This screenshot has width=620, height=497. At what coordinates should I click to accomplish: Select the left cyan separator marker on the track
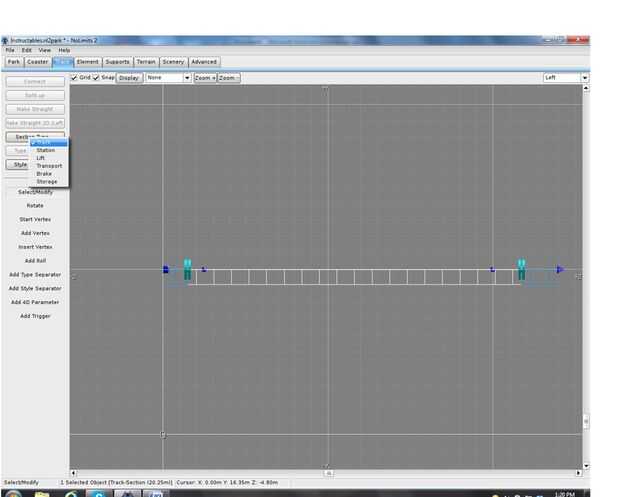187,269
